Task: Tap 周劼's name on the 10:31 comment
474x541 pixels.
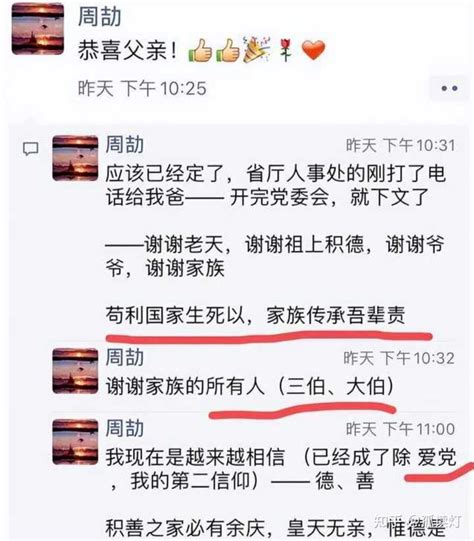Action: point(125,144)
